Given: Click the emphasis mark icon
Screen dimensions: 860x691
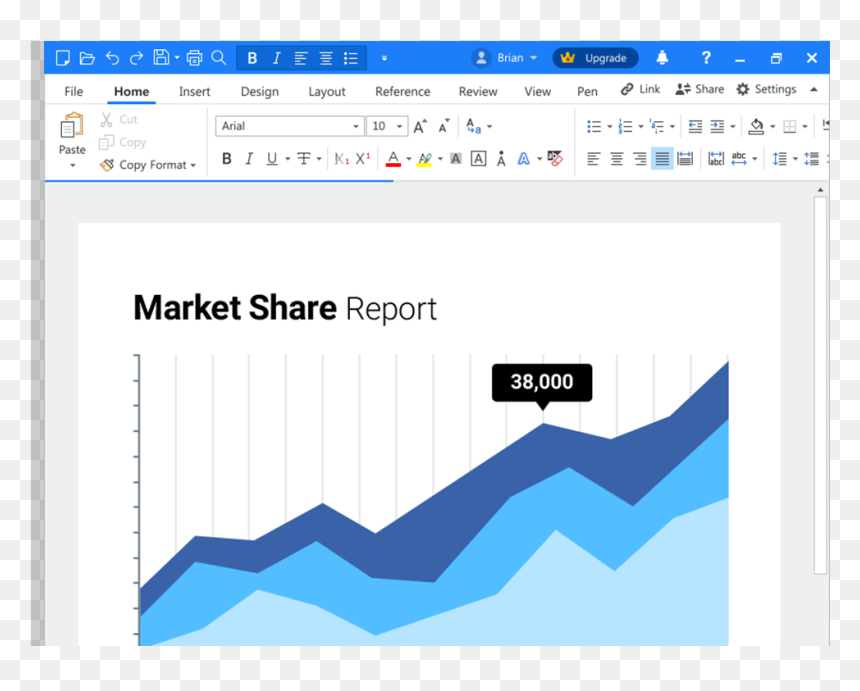Looking at the screenshot, I should click(501, 159).
